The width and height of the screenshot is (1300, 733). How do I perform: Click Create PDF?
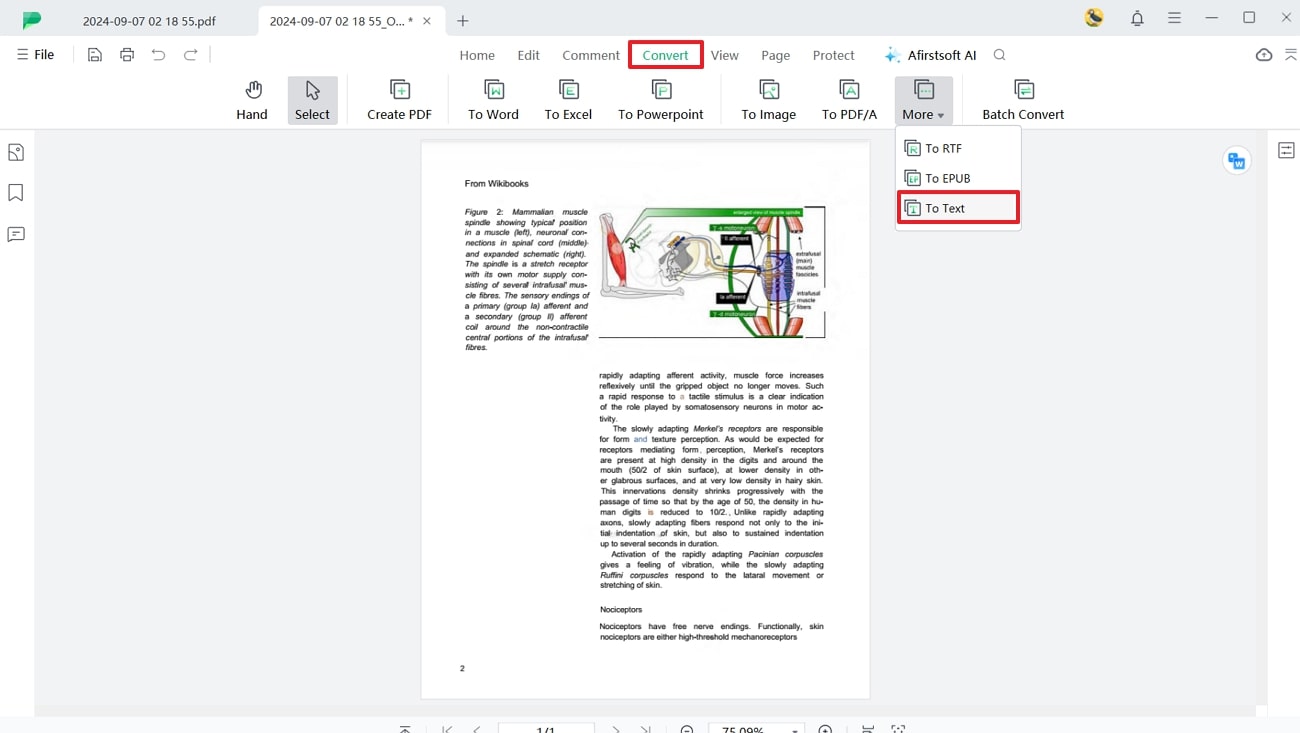click(399, 100)
